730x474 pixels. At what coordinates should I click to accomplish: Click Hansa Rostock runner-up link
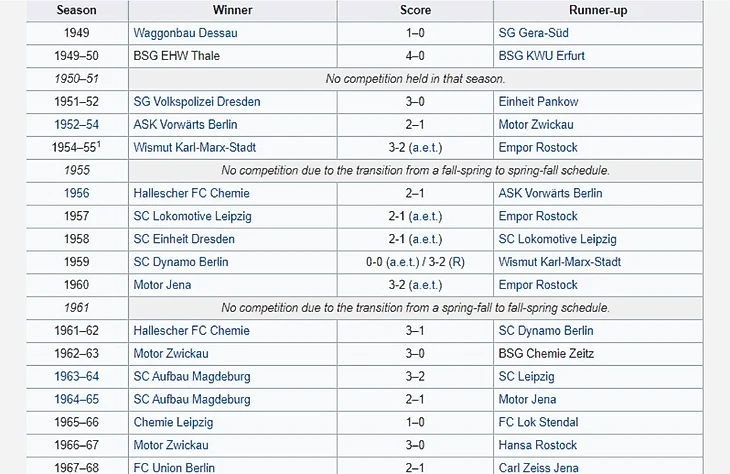538,445
